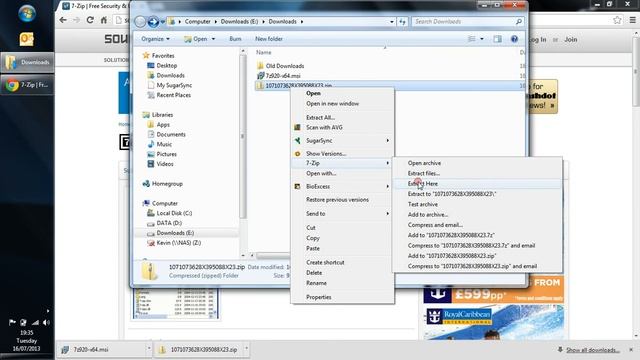Expand the recent pages arrow beside navigation buttons
Viewport: 640px width, 360px height.
coord(162,22)
